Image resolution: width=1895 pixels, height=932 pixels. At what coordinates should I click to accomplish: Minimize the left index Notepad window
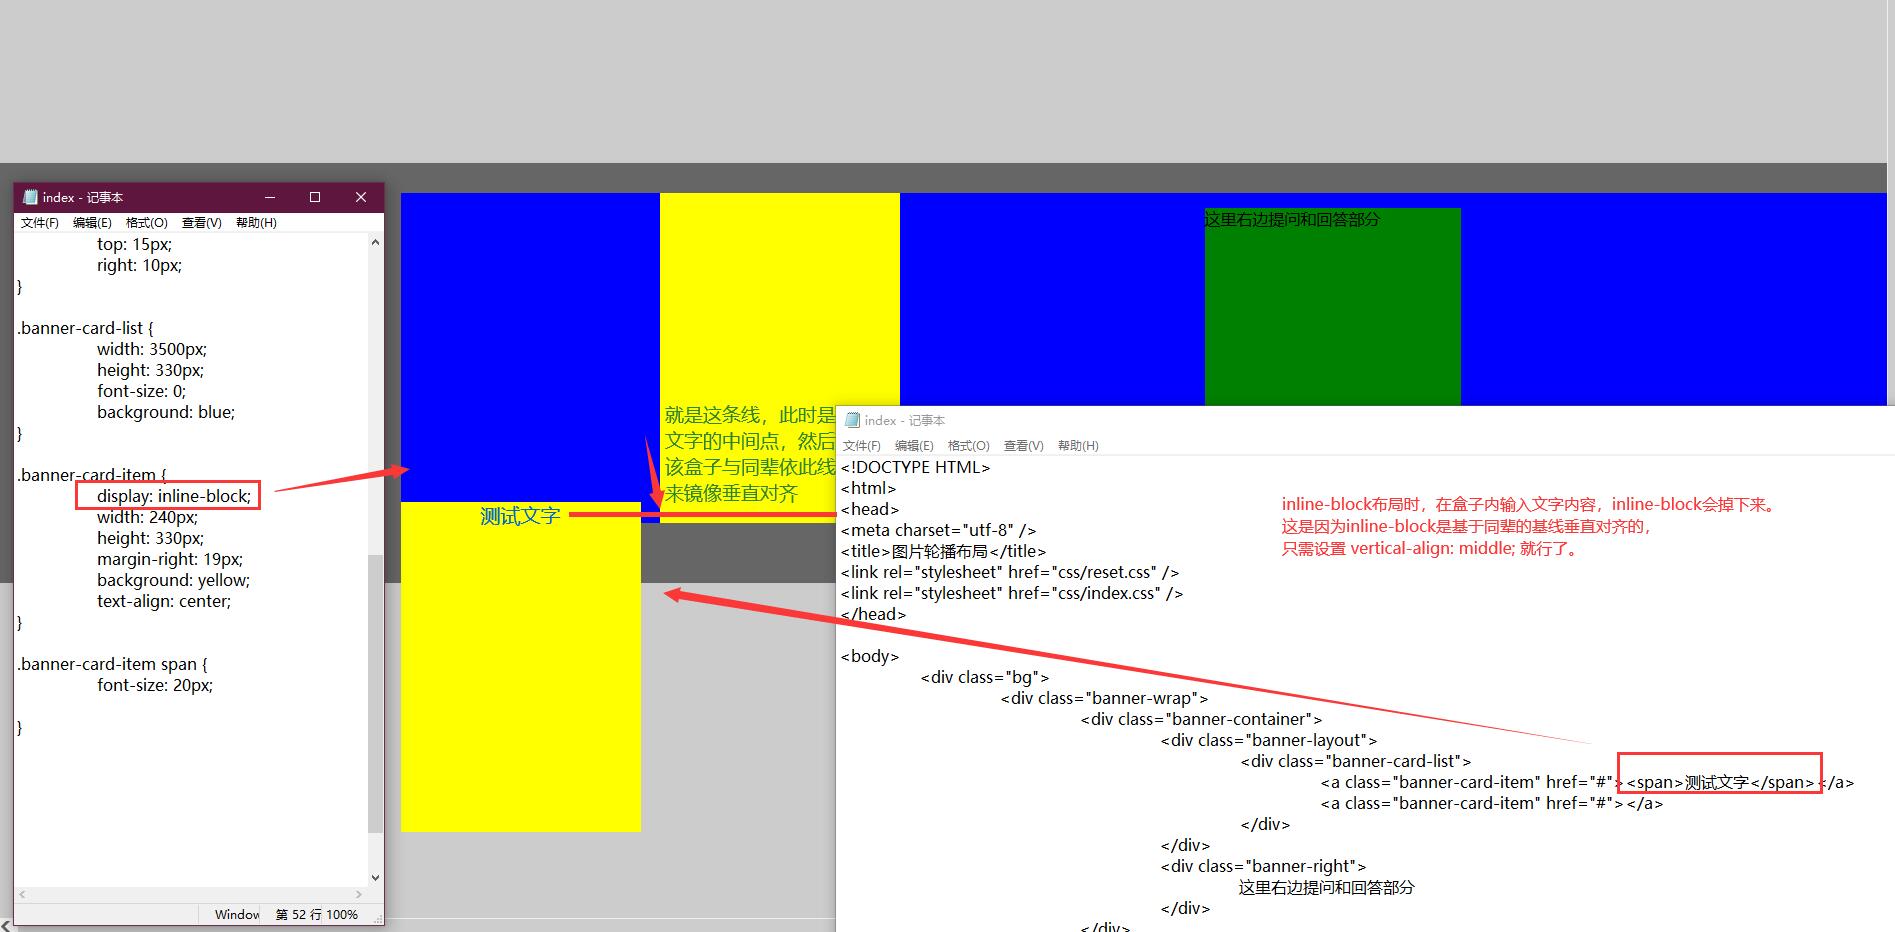click(x=269, y=197)
